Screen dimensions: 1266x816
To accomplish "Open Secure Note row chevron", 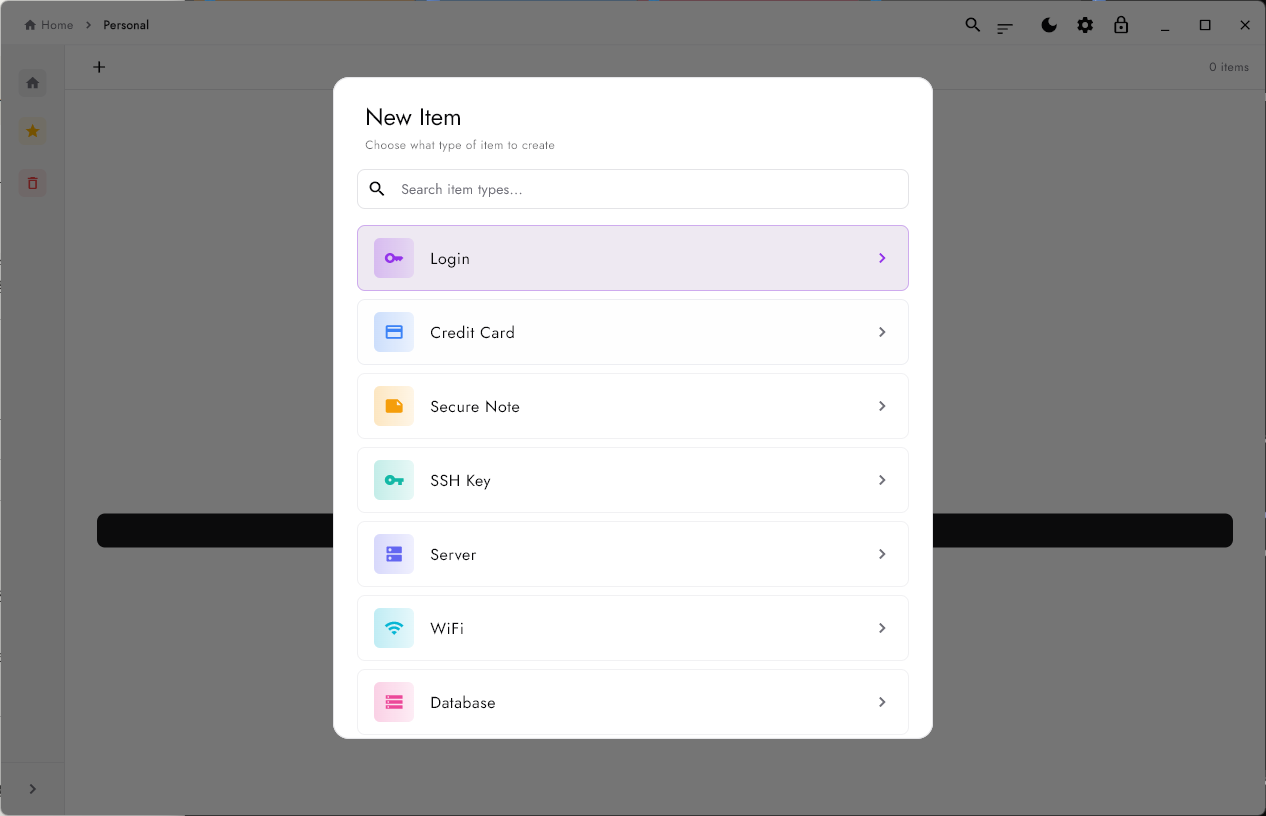I will click(882, 406).
